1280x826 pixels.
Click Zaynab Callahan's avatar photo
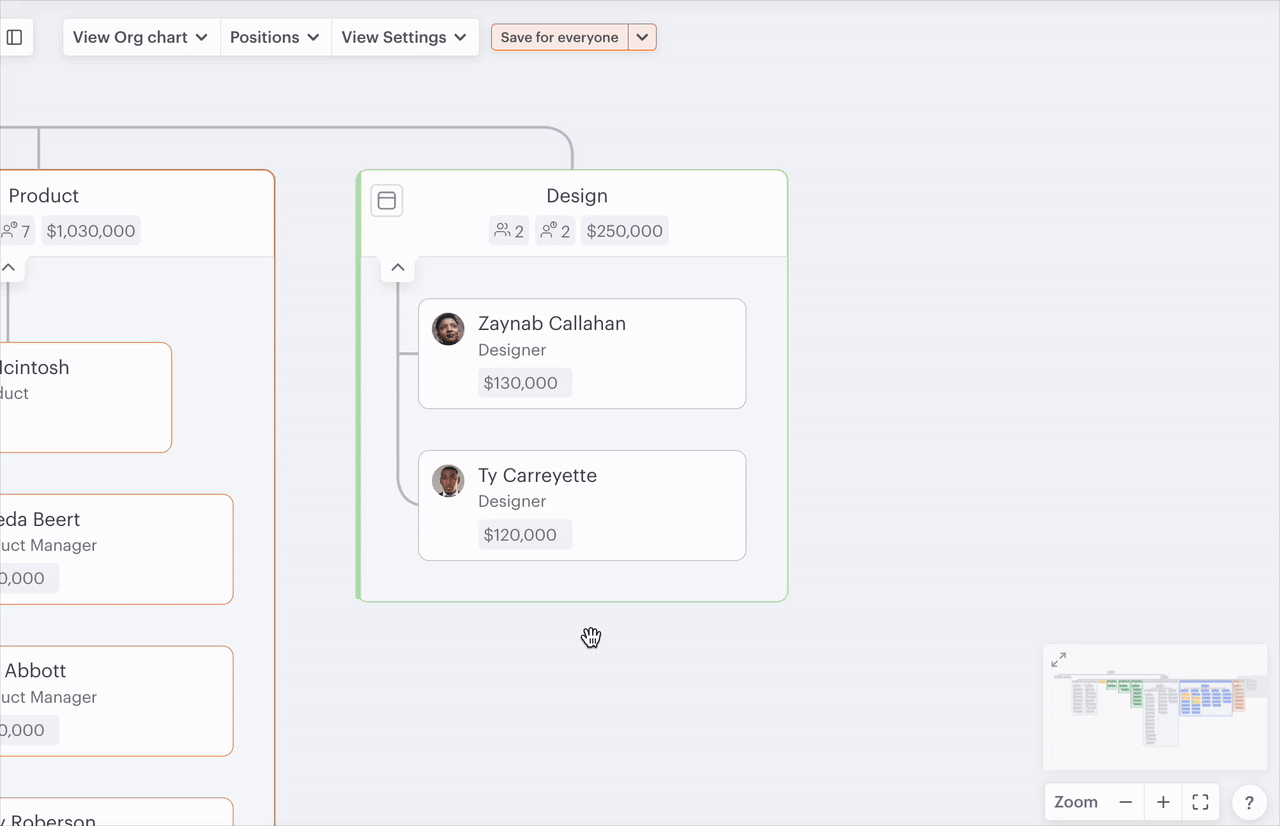pos(448,329)
